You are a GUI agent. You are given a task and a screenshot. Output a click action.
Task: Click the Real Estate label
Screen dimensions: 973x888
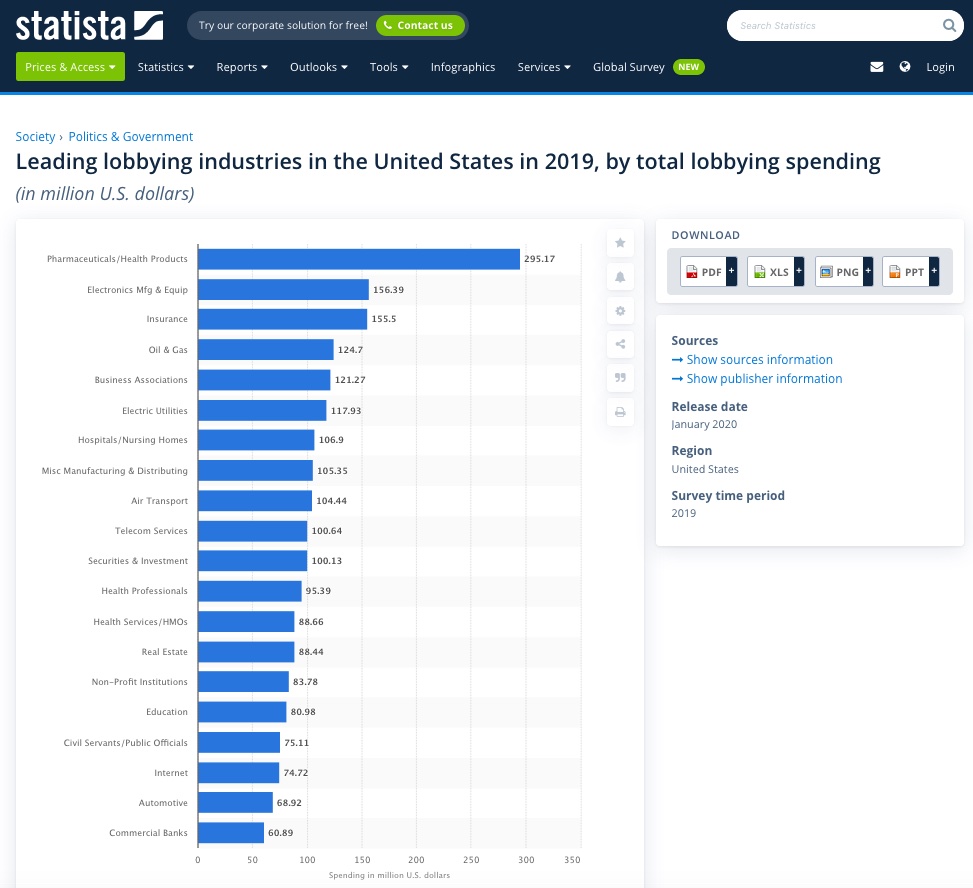coord(164,652)
